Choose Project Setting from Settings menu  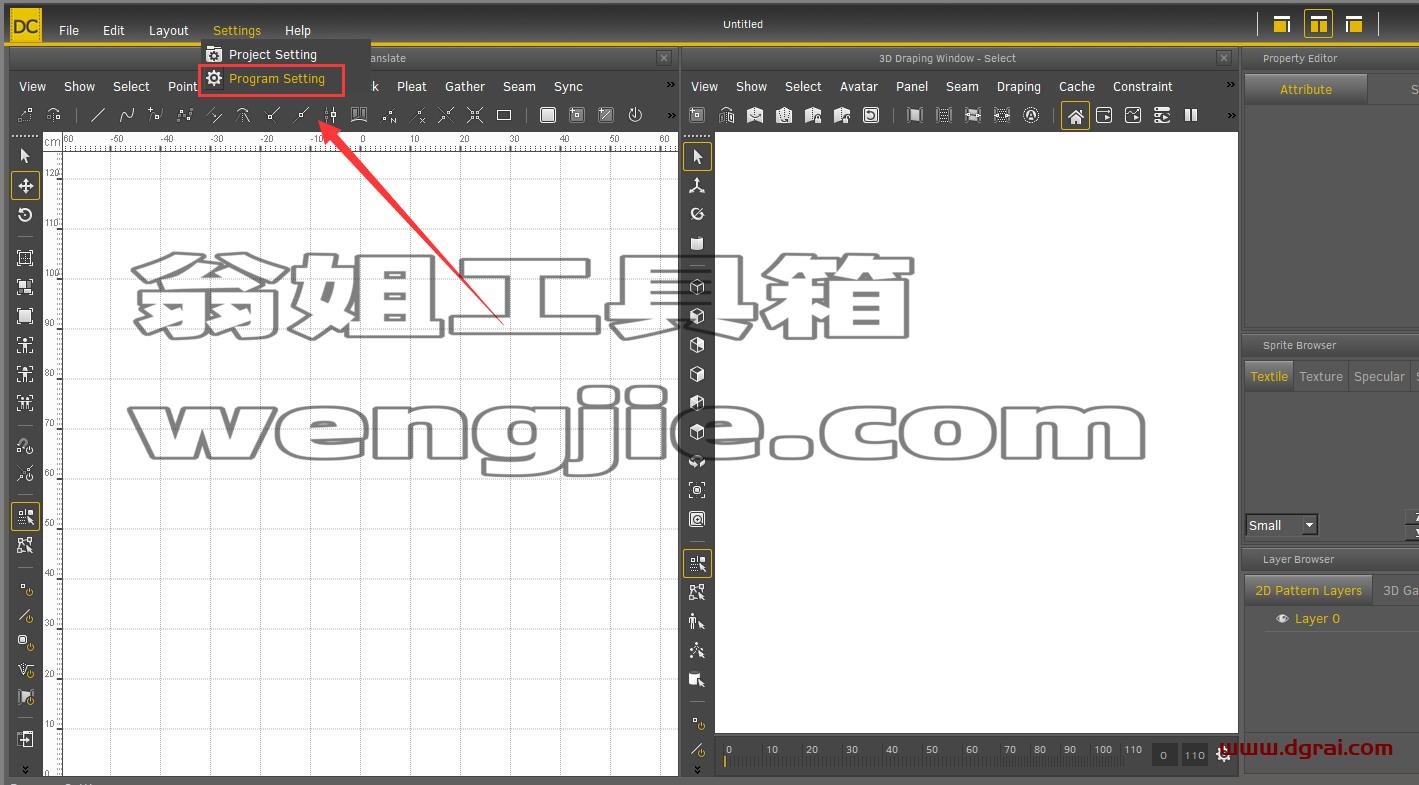tap(272, 54)
